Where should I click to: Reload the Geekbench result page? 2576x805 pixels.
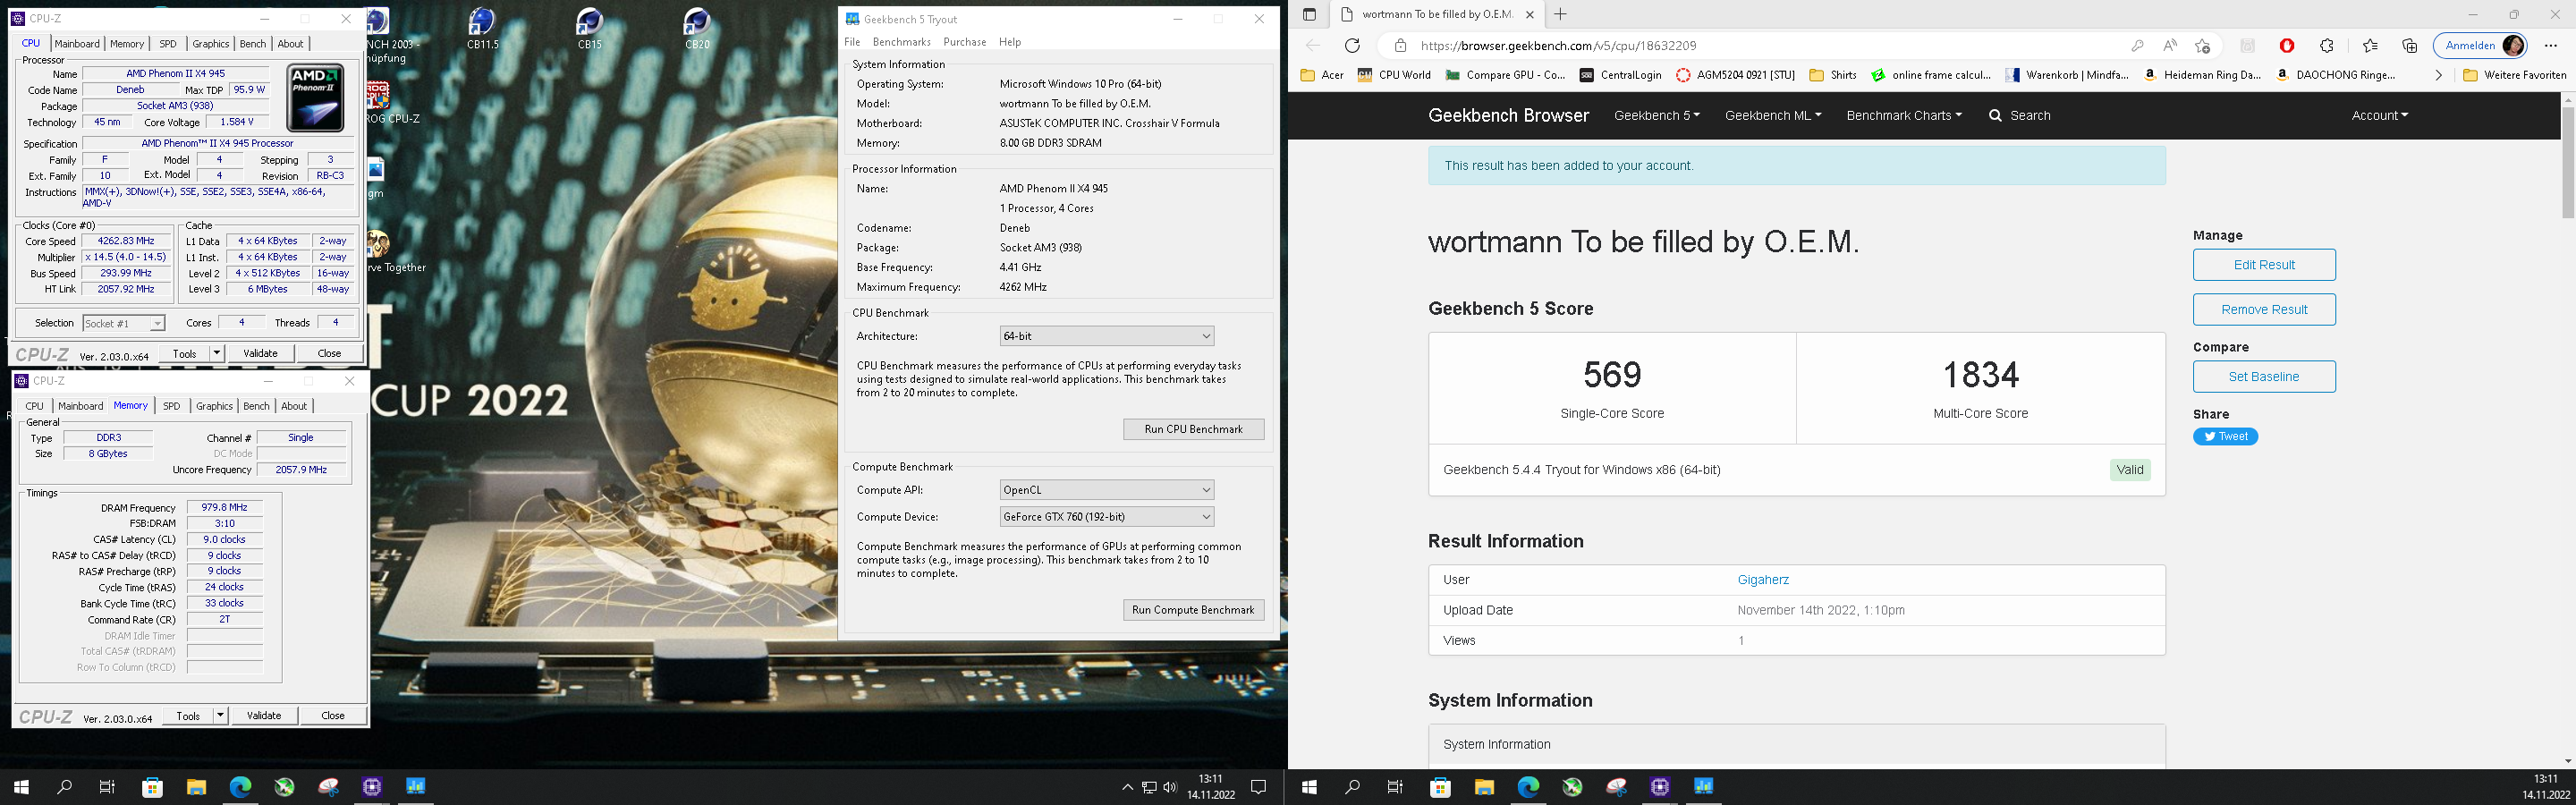pos(1352,45)
